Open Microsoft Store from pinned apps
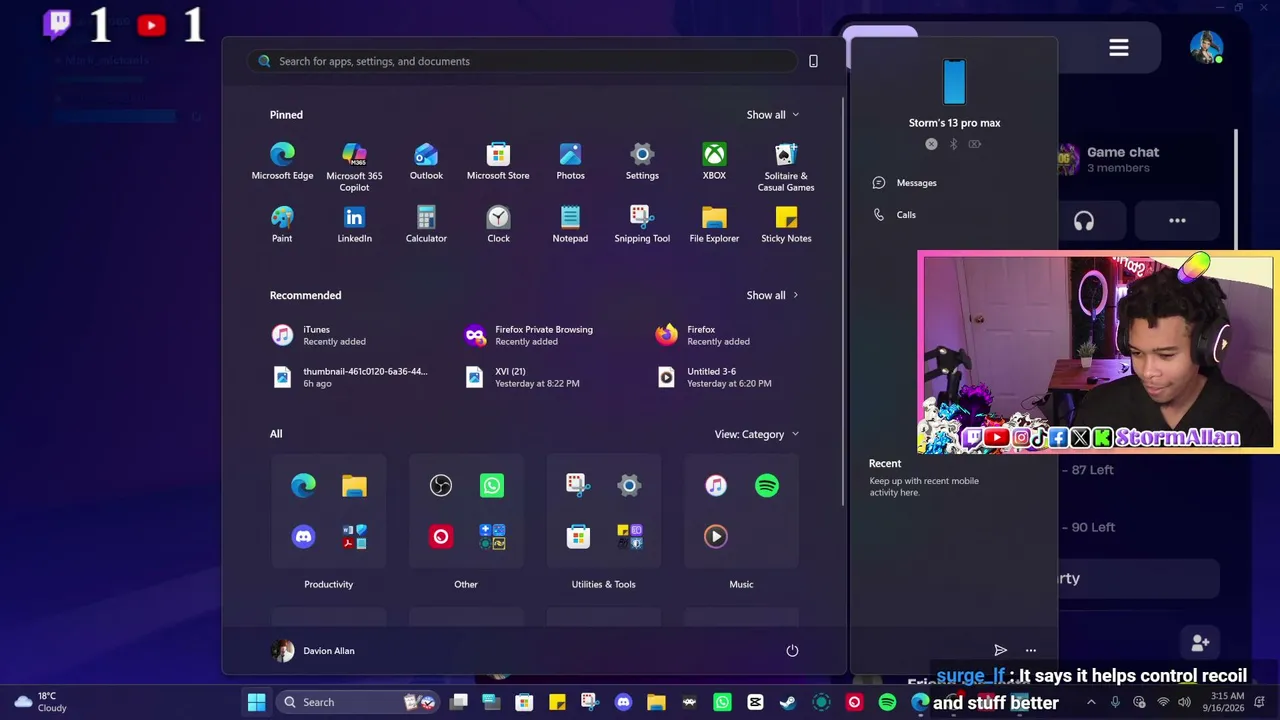Viewport: 1280px width, 720px height. click(498, 162)
